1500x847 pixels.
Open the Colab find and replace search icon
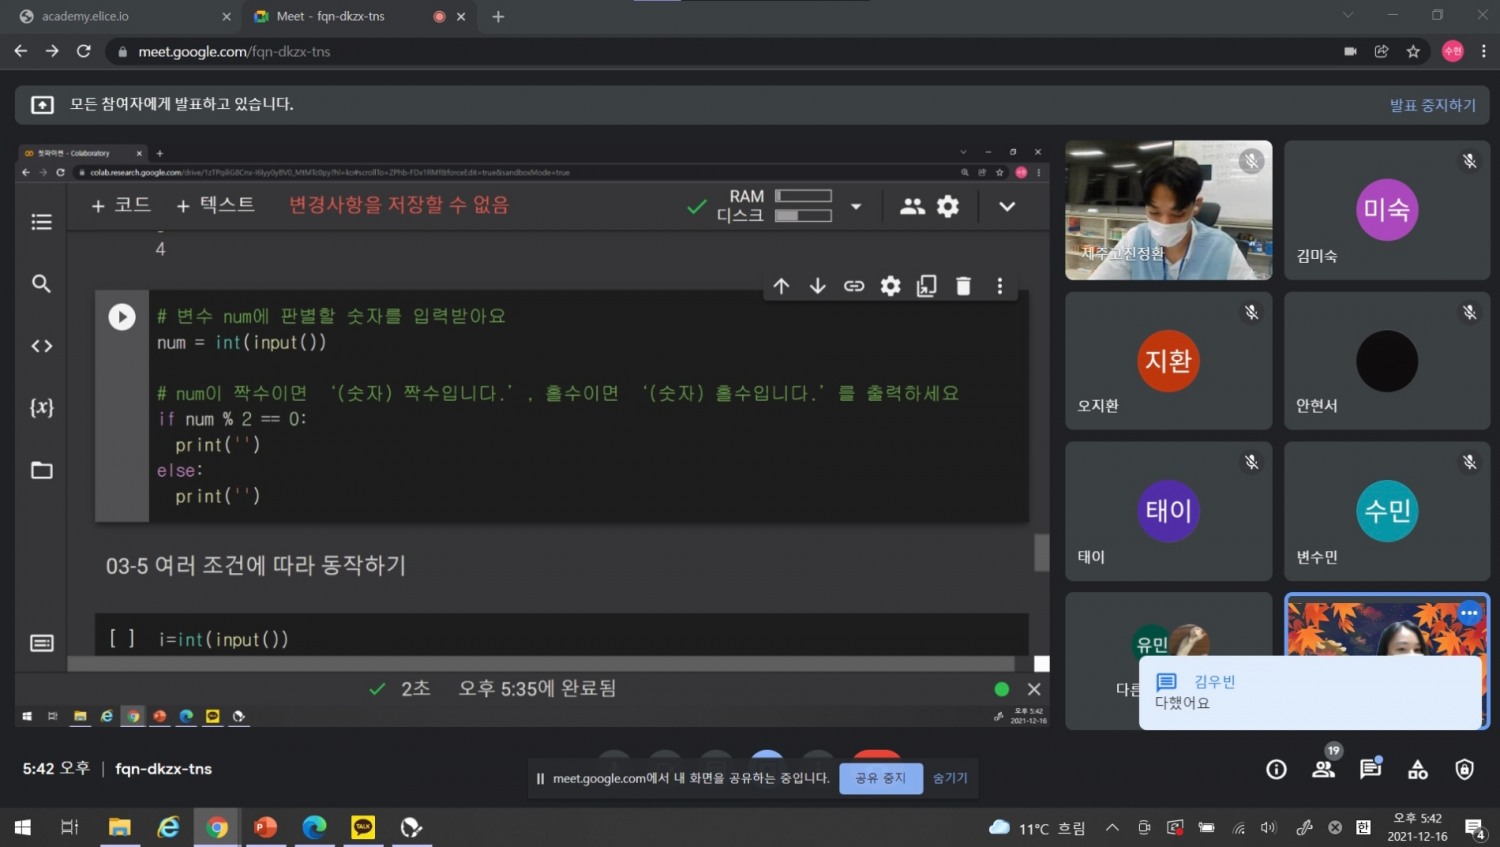(41, 284)
